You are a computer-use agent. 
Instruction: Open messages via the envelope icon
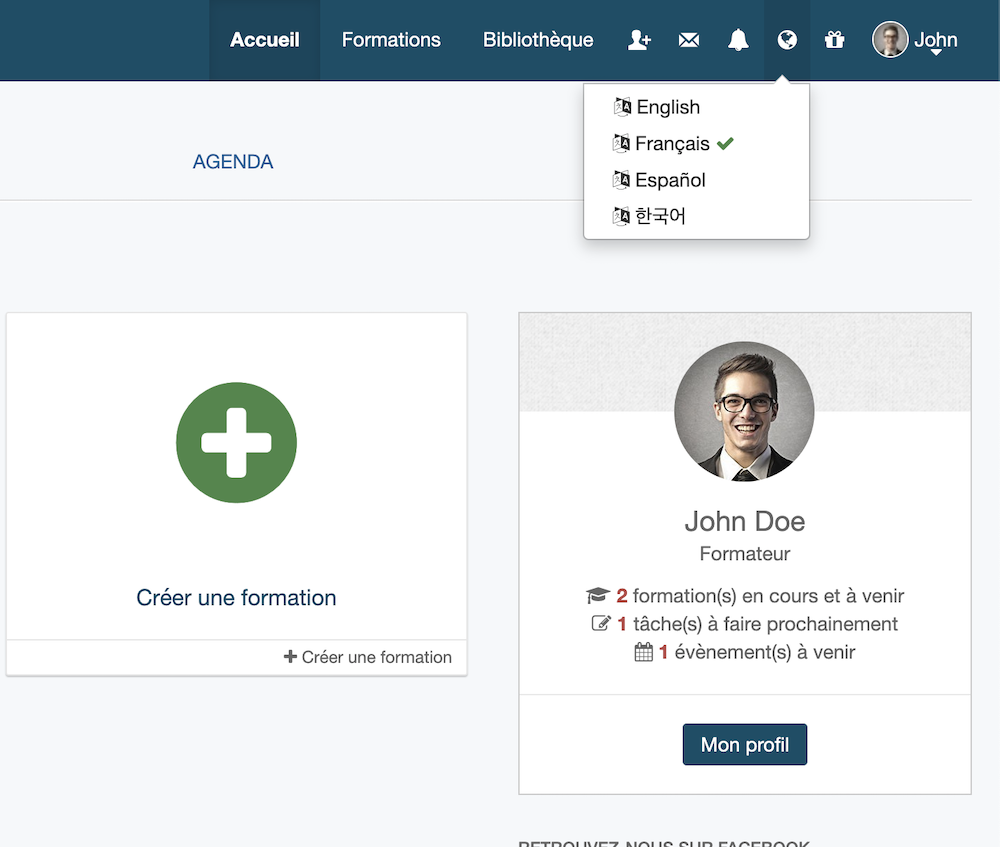tap(689, 40)
